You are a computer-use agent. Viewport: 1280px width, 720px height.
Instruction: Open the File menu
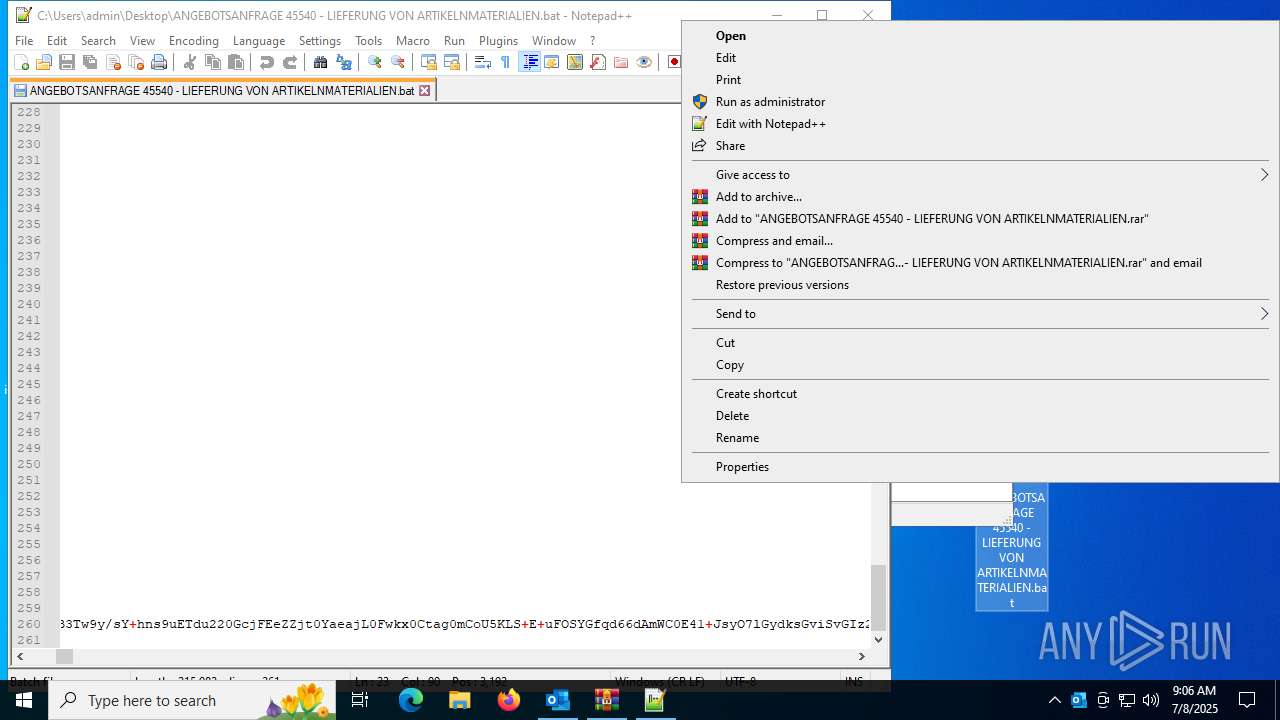[24, 41]
